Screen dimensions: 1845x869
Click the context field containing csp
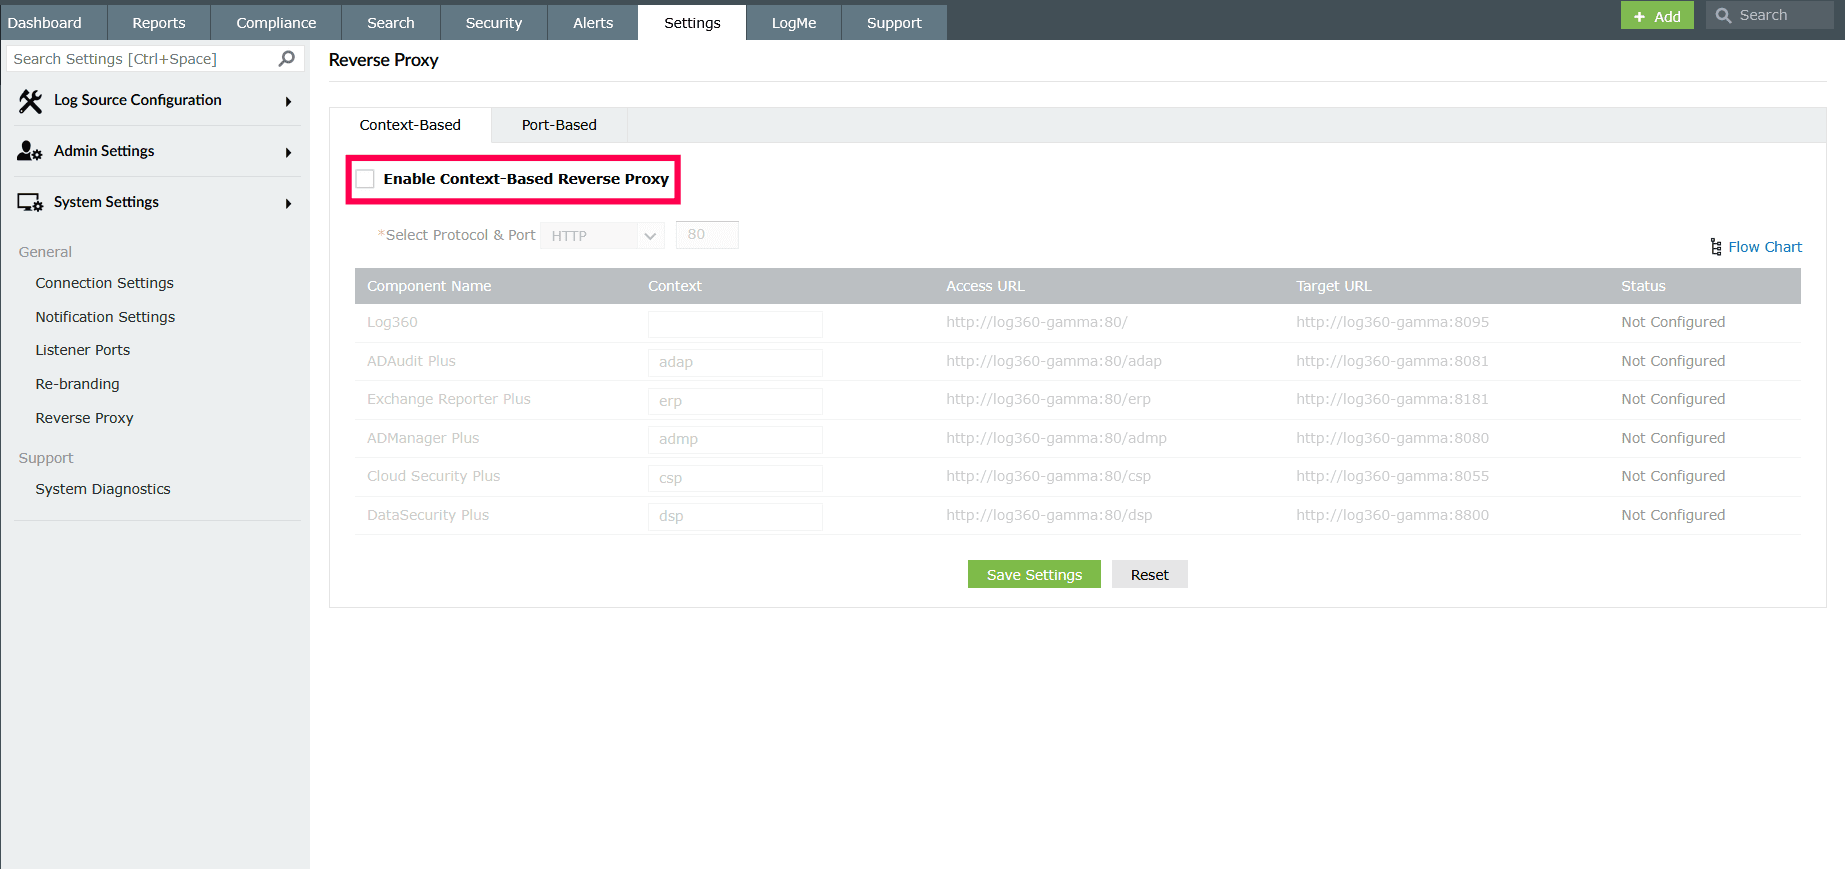point(735,478)
